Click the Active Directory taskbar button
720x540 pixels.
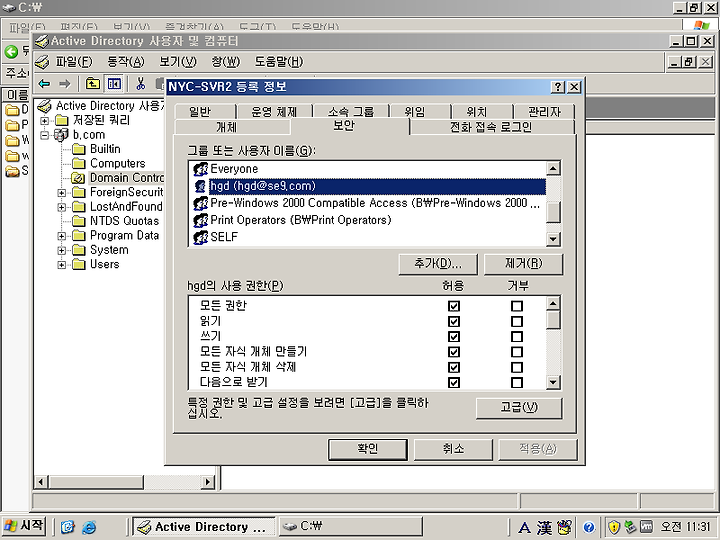pos(204,527)
